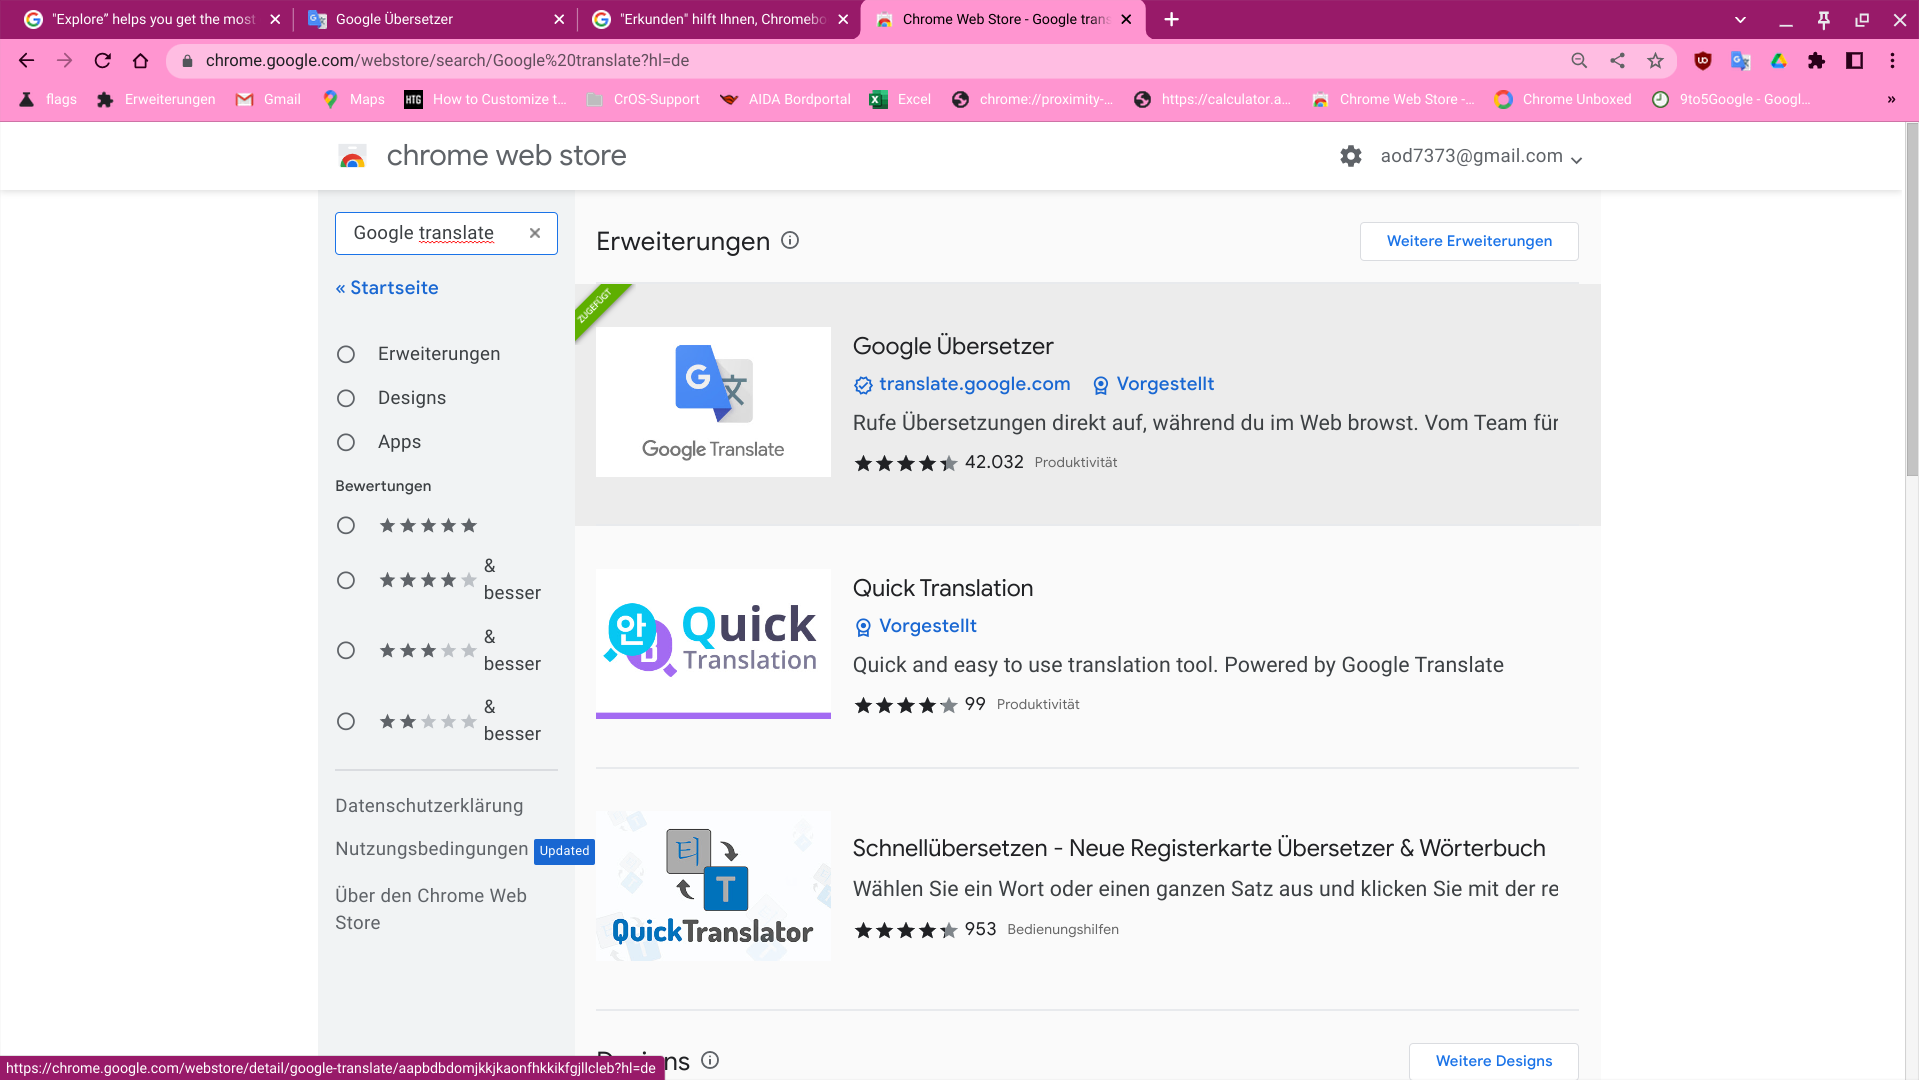Open the tab search dropdown arrow
Screen dimensions: 1919x1080
click(x=1740, y=20)
